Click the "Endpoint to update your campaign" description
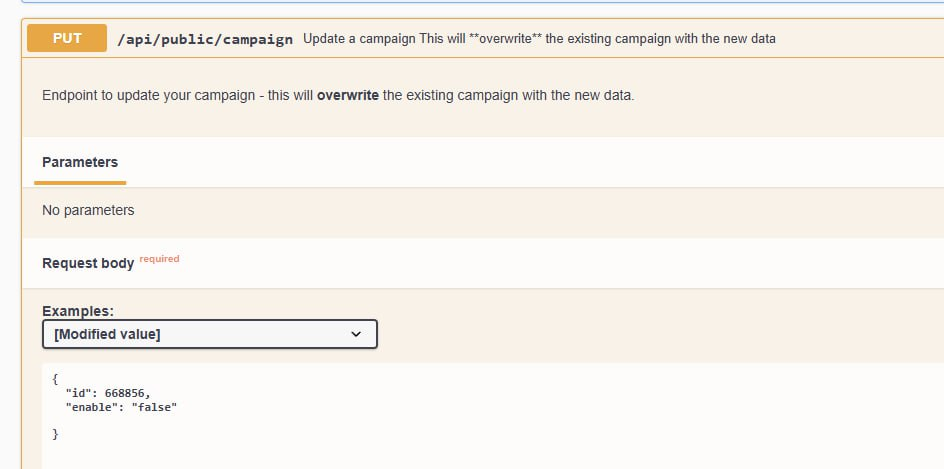944x469 pixels. point(338,96)
